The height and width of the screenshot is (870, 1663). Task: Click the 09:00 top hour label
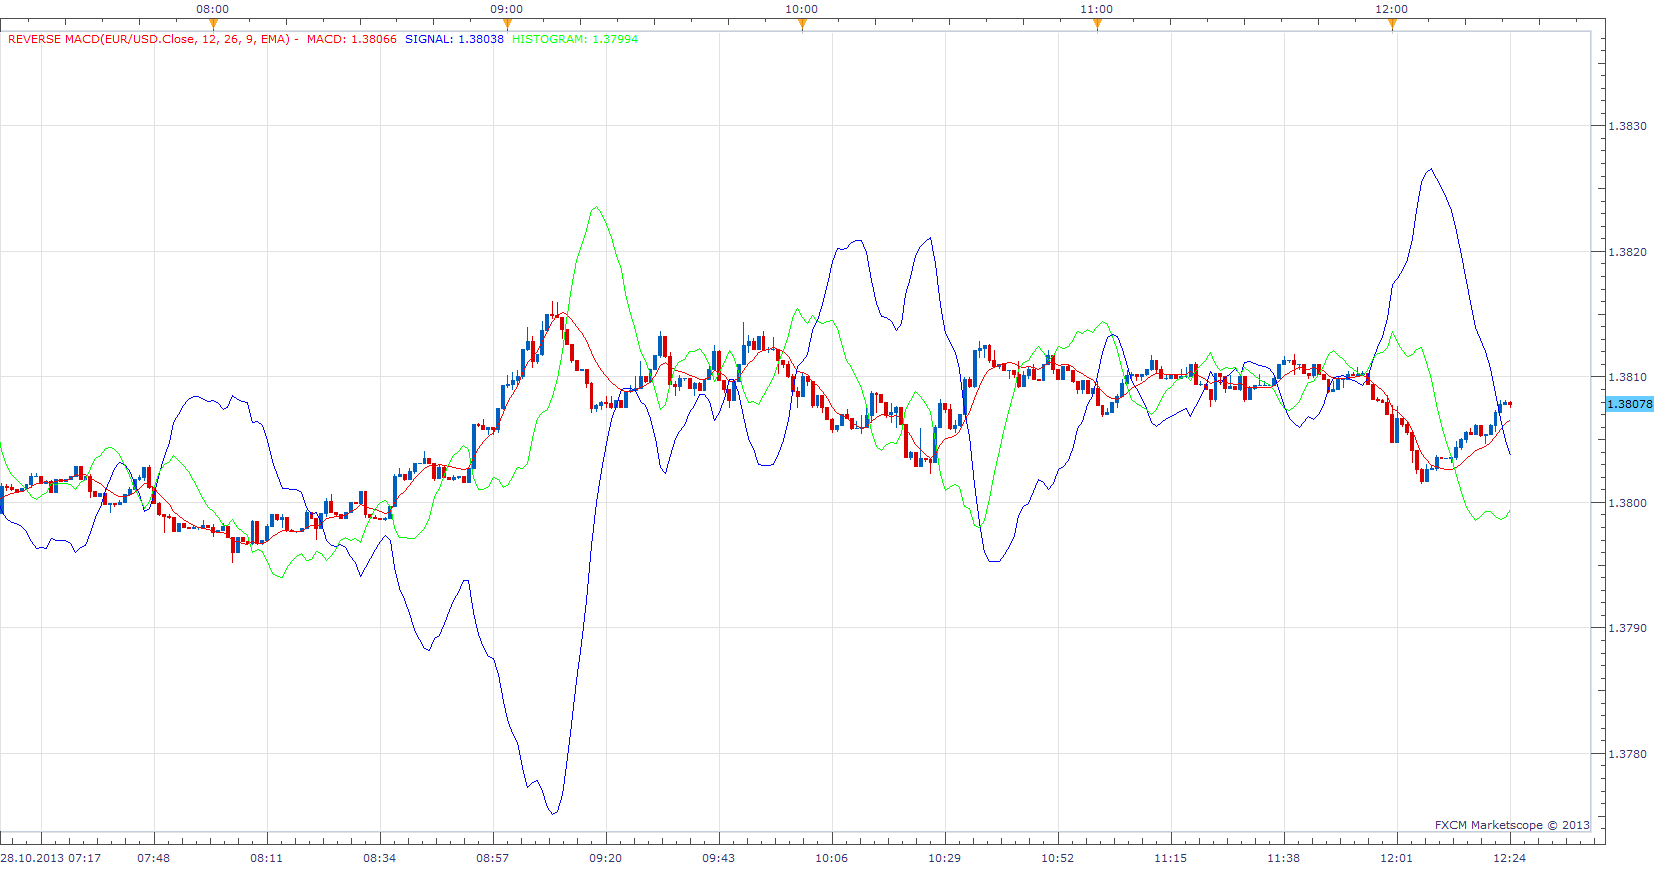[x=507, y=9]
